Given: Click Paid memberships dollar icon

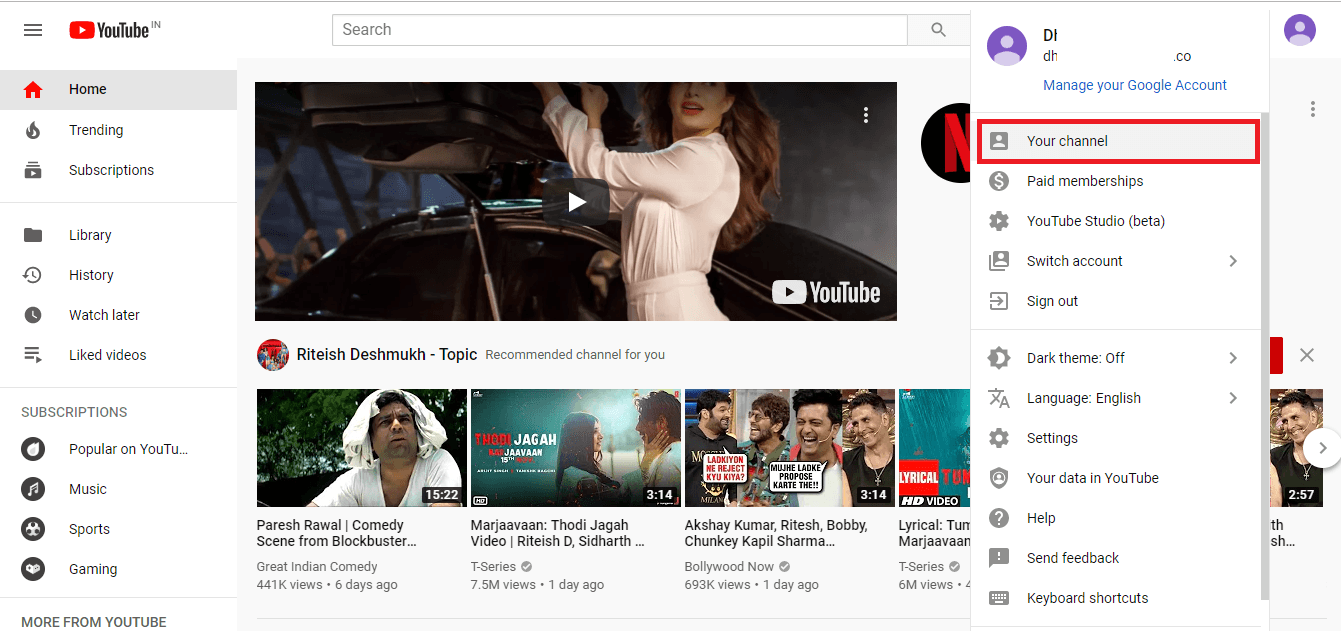Looking at the screenshot, I should pyautogui.click(x=999, y=181).
